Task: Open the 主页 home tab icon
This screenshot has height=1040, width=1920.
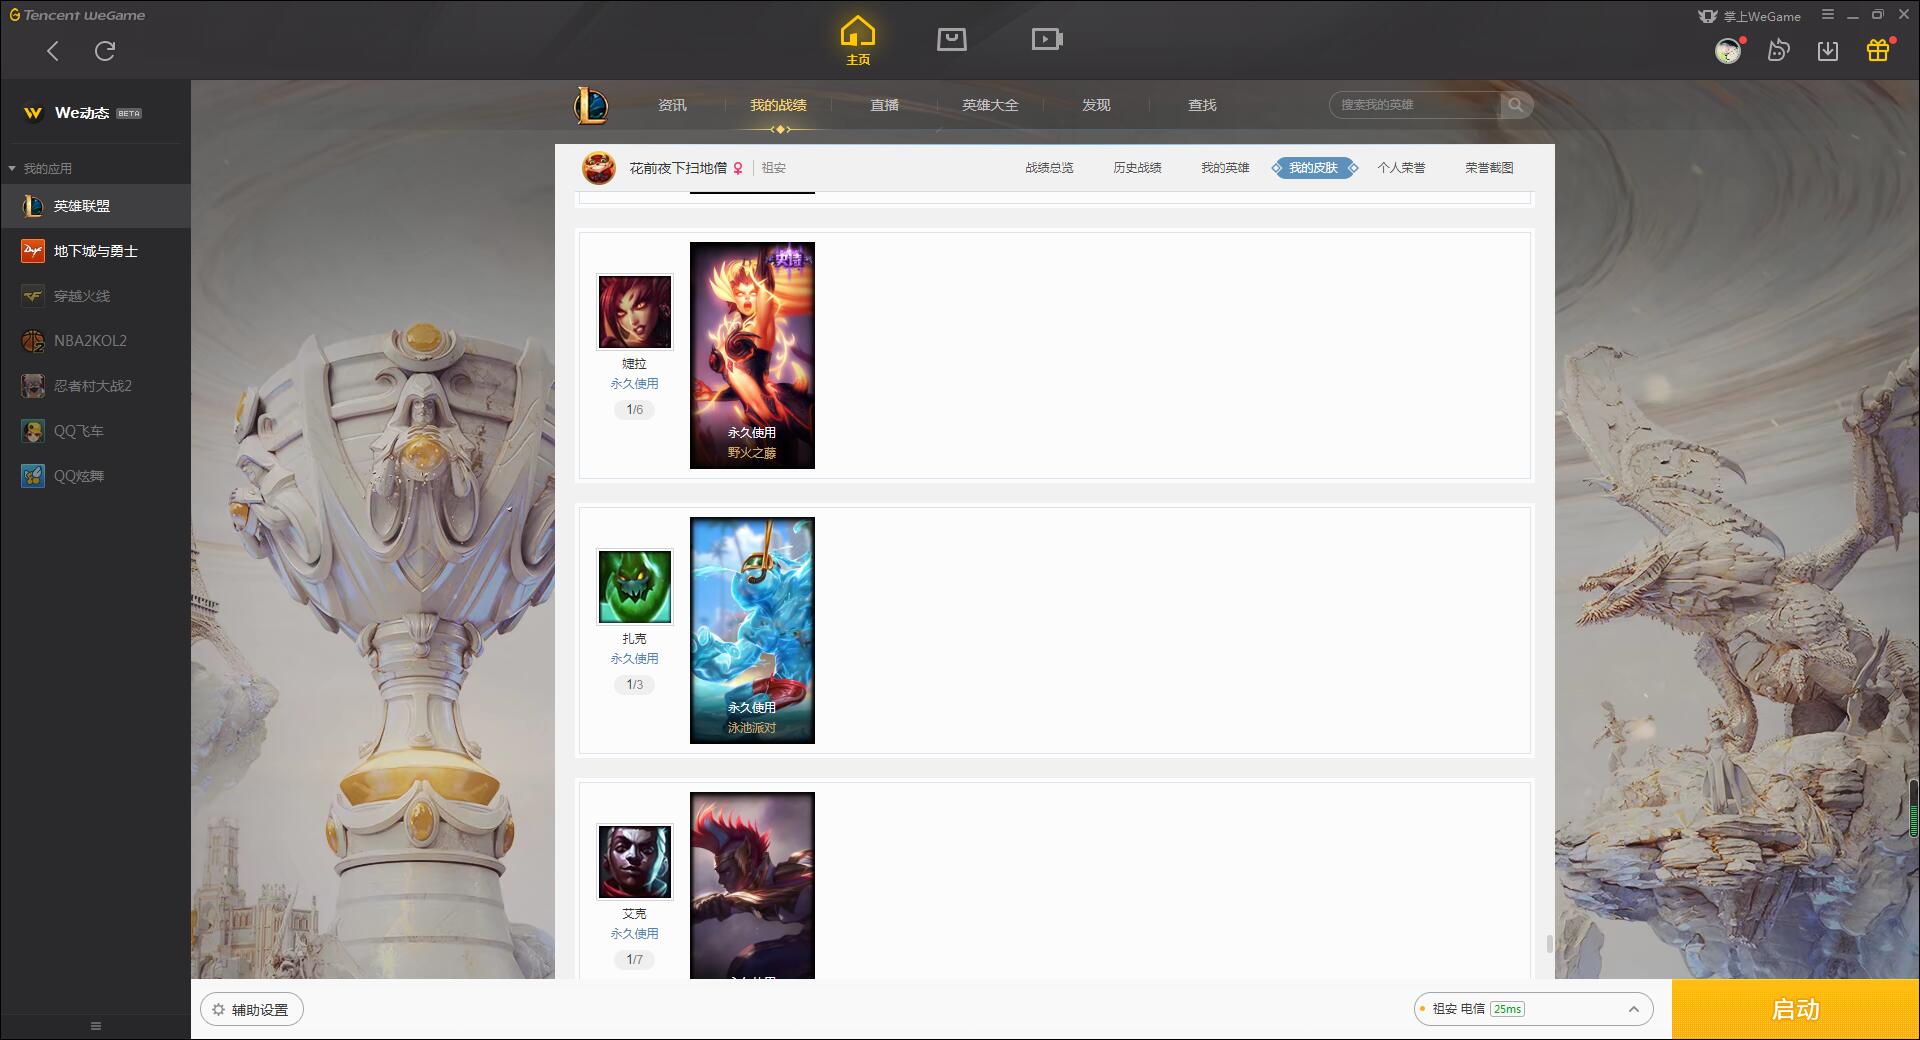Action: pos(858,41)
